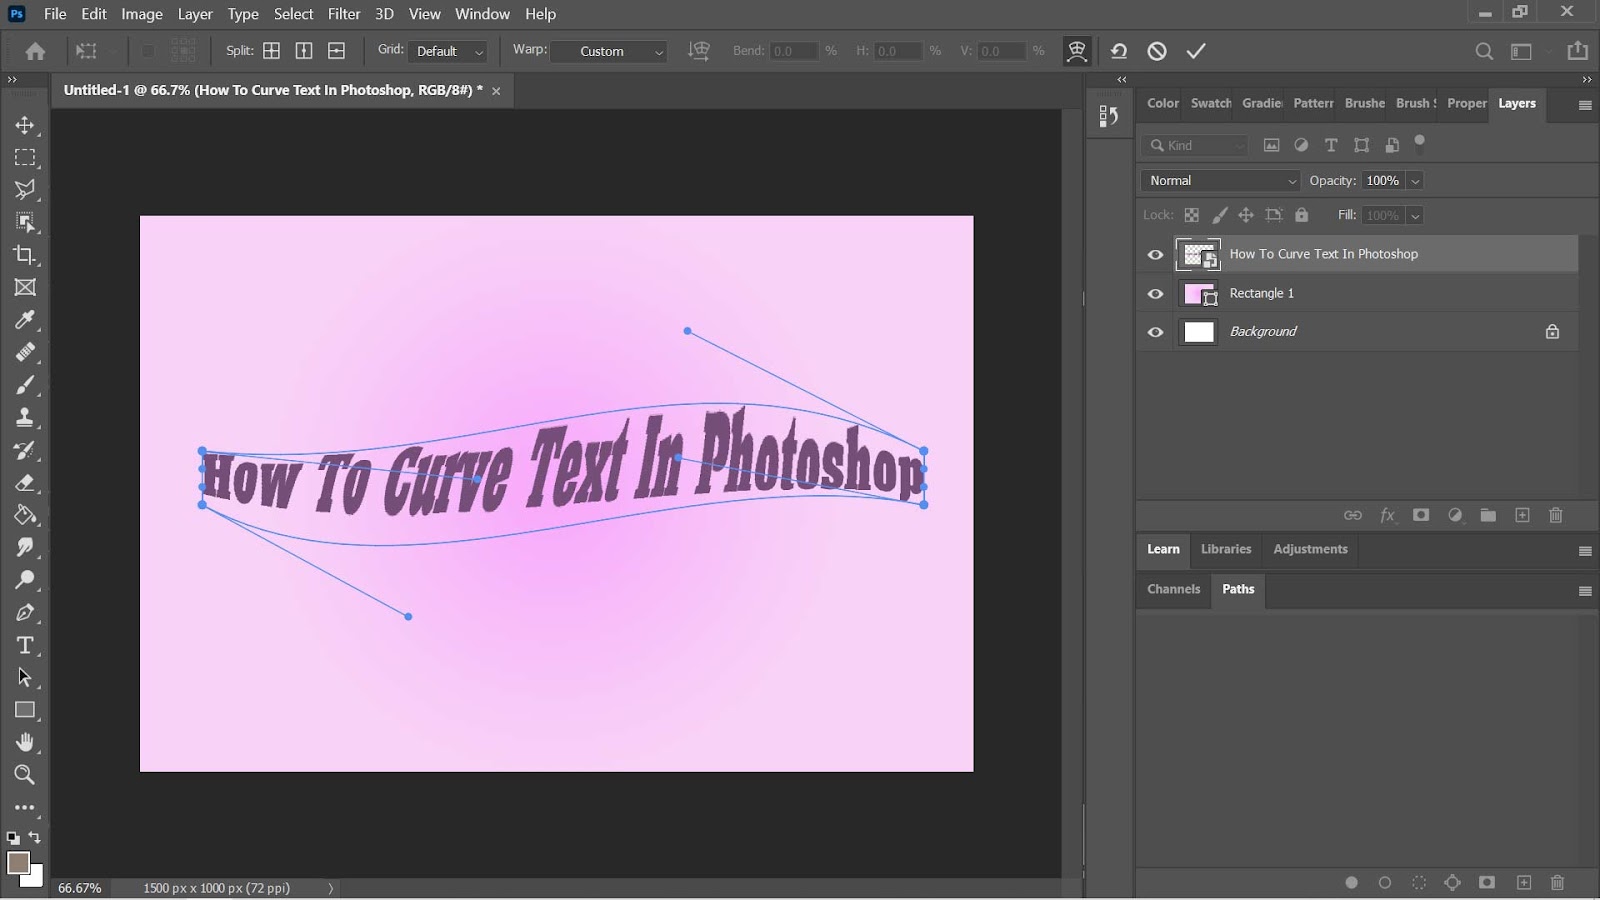Select the Crop tool
The image size is (1600, 900).
[x=25, y=255]
